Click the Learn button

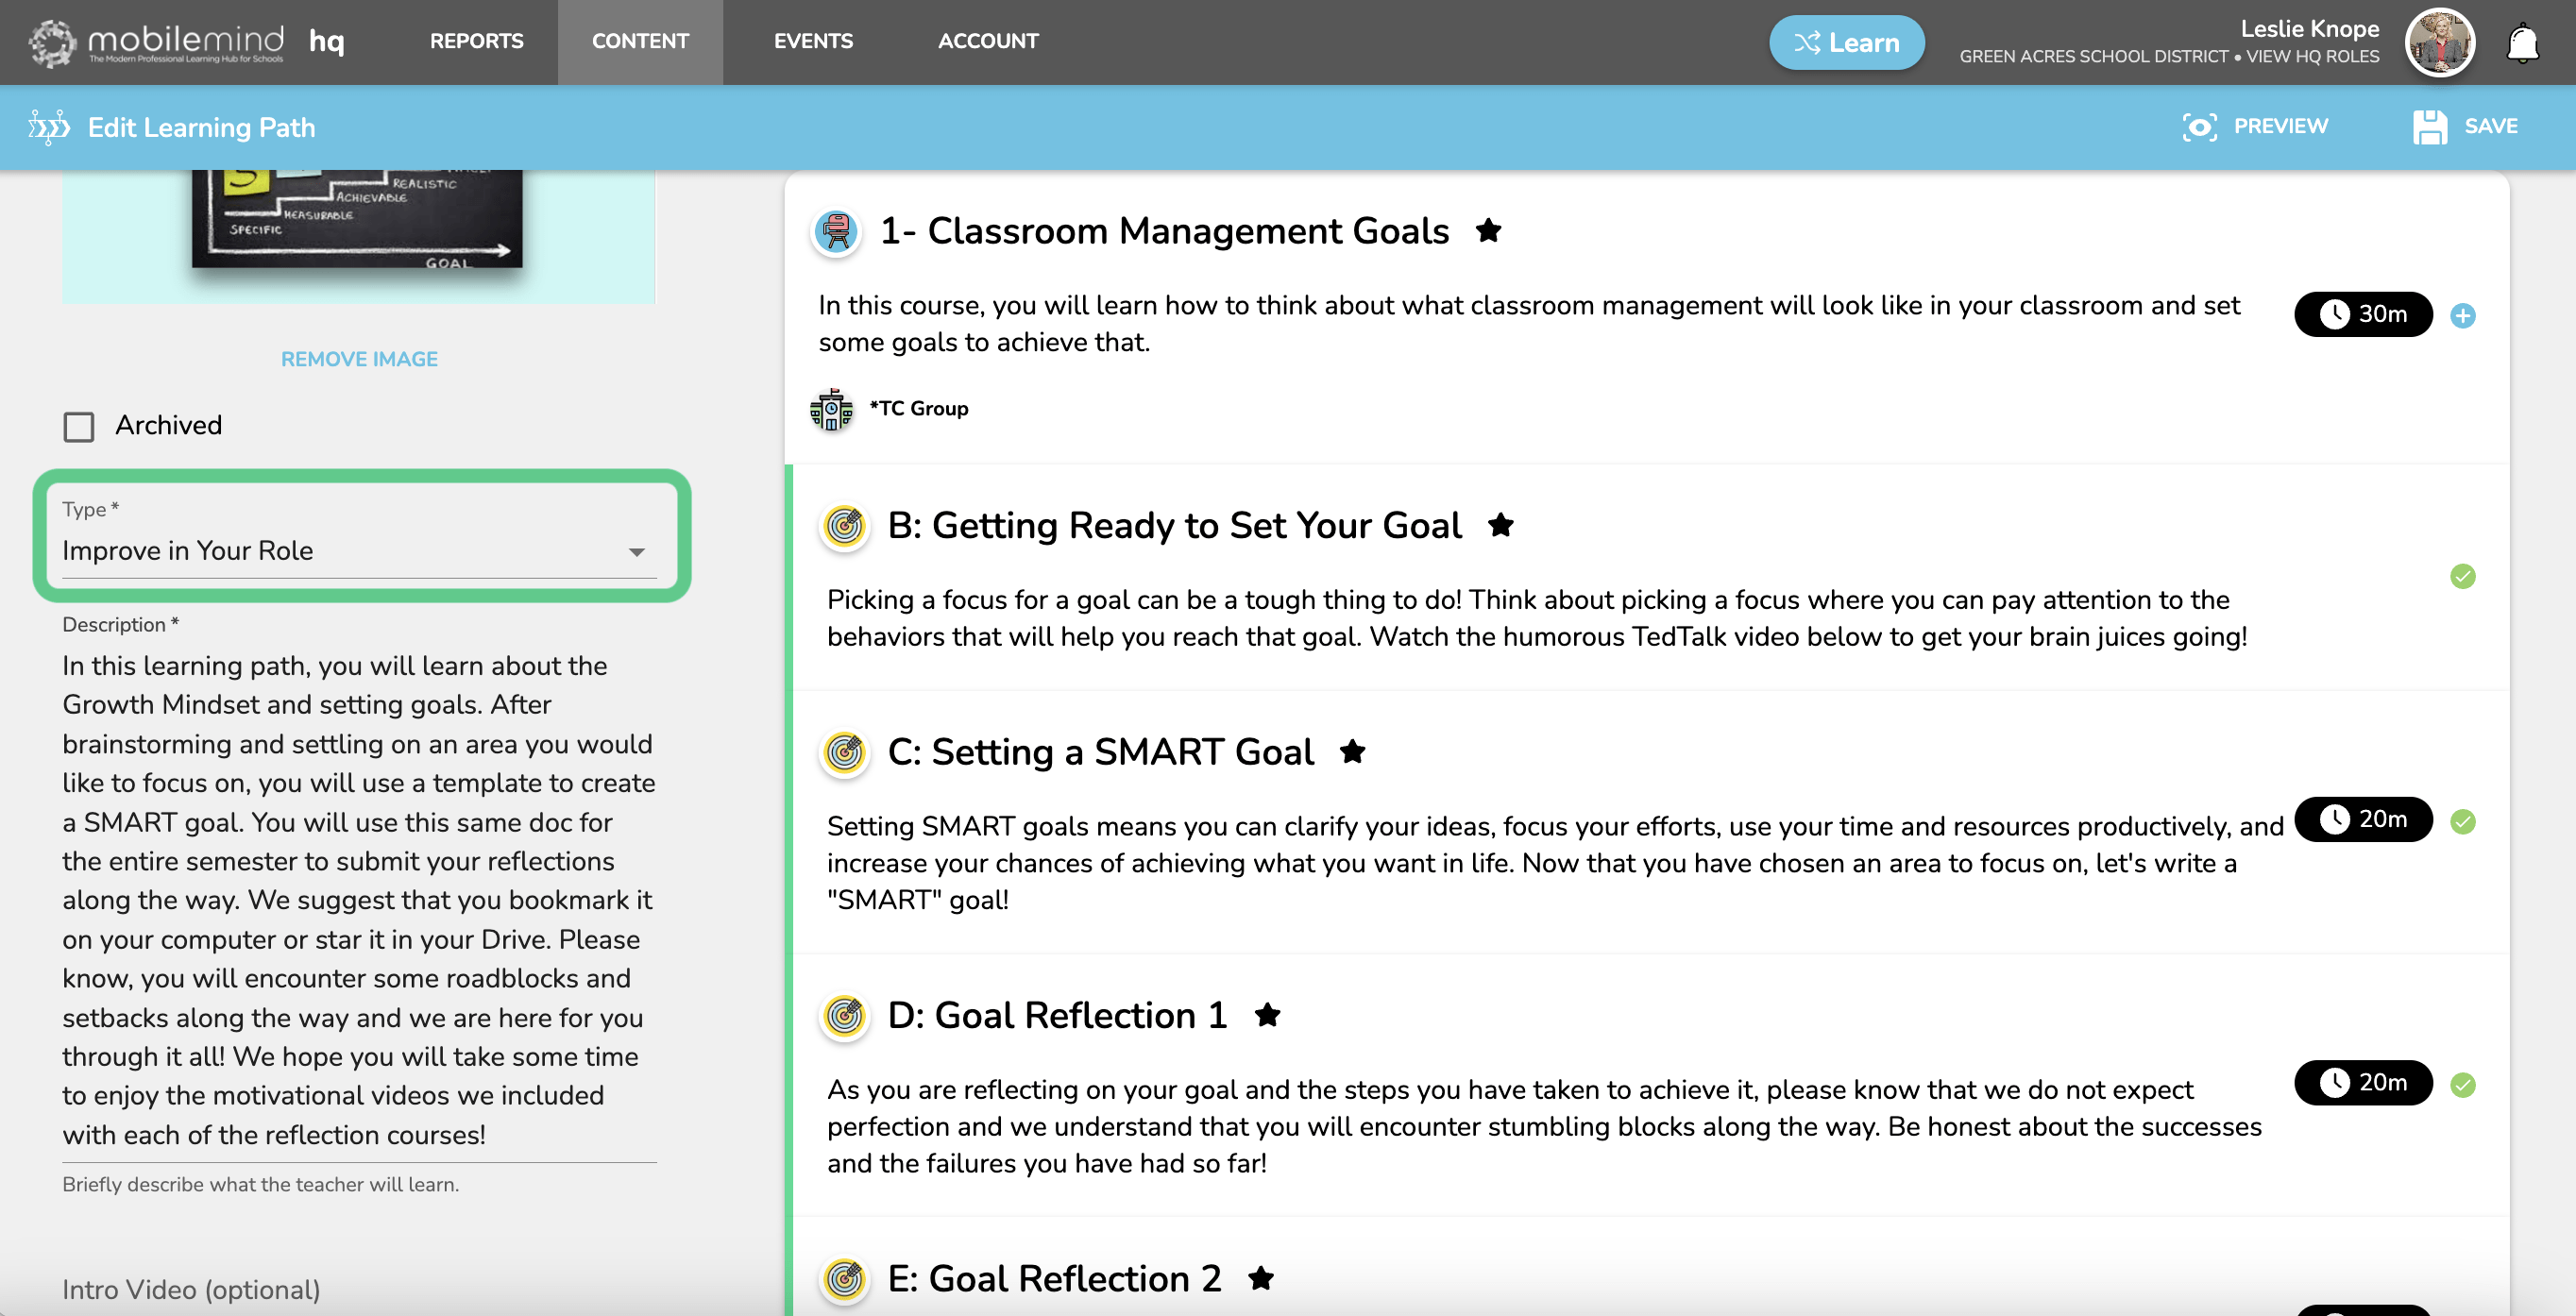click(x=1845, y=43)
